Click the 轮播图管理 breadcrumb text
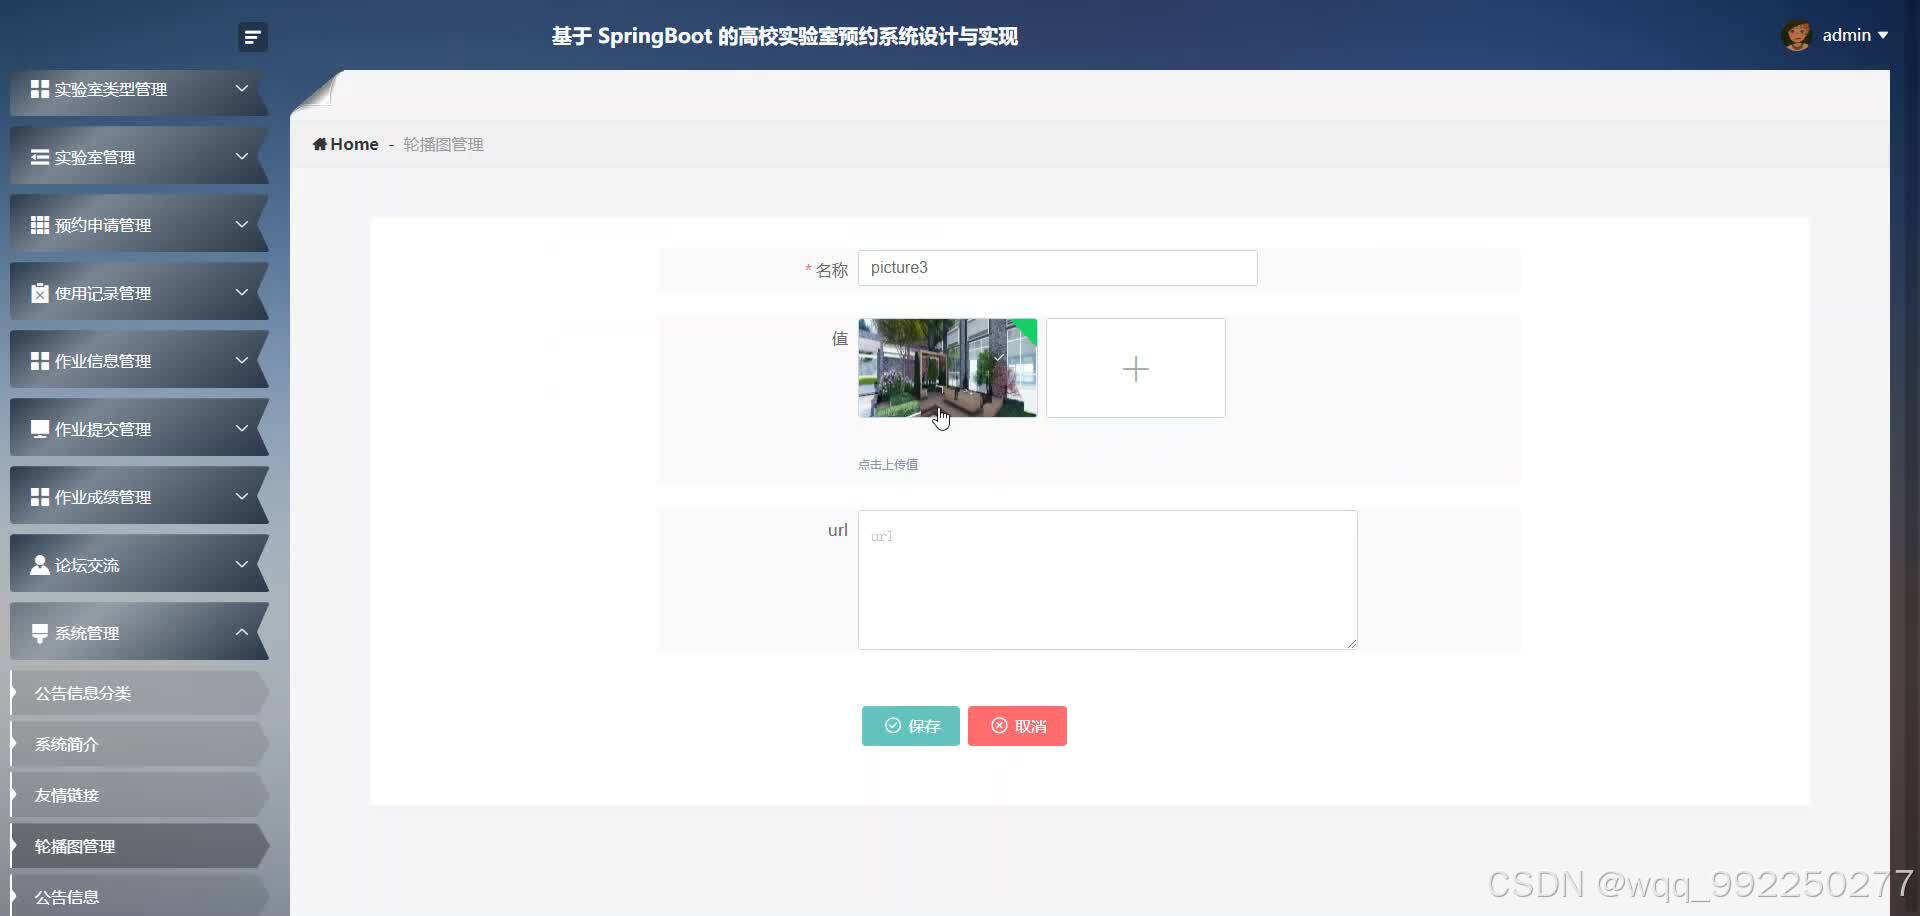 [443, 144]
